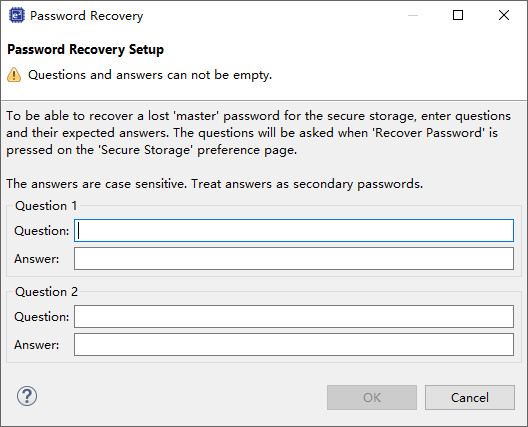Select the 'Password Recovery Setup' heading
This screenshot has width=528, height=427.
(86, 50)
